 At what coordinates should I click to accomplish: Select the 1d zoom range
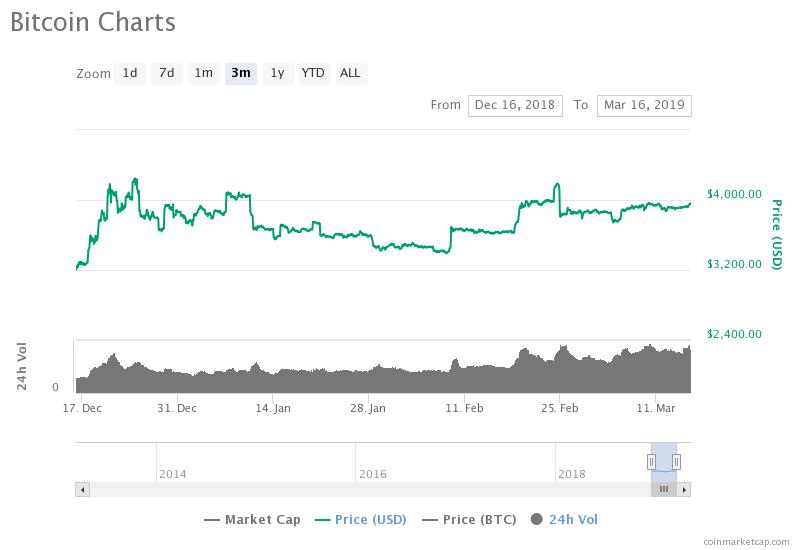[130, 73]
